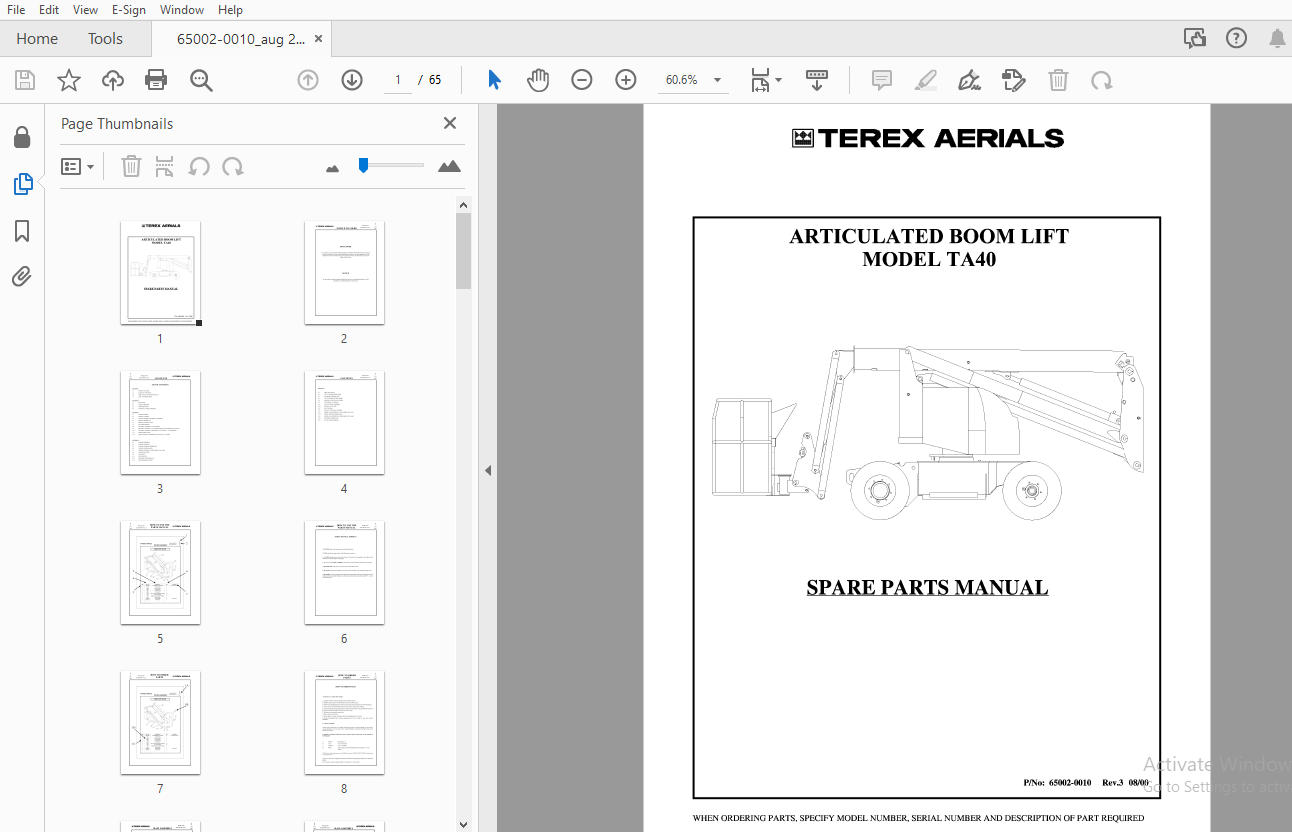Screen dimensions: 1292x832
Task: Select page 8 thumbnail
Action: 344,723
